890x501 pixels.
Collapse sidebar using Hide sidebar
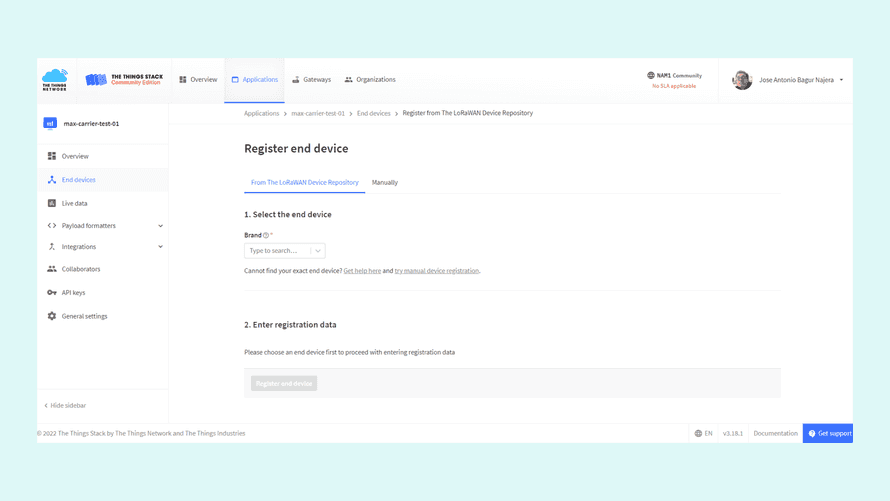[66, 405]
